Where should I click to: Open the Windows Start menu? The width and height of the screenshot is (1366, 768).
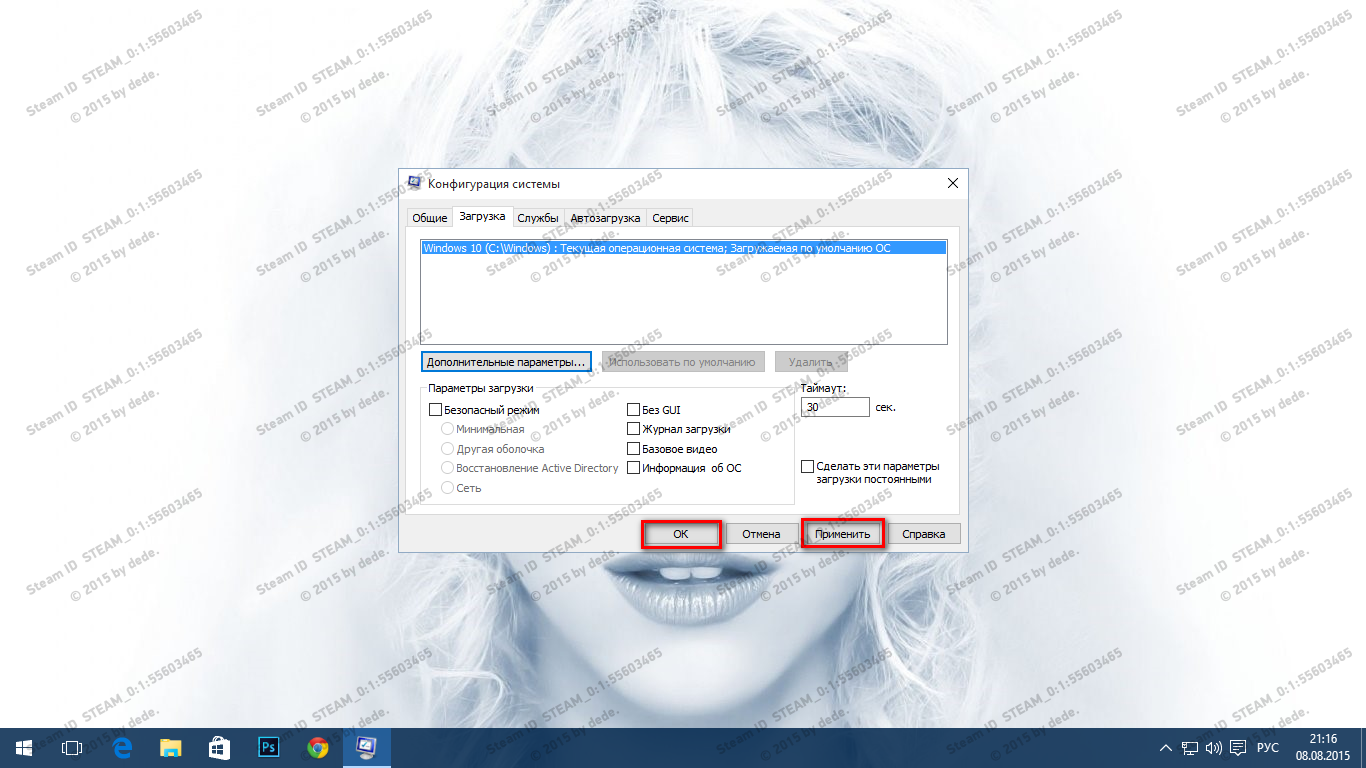coord(23,747)
